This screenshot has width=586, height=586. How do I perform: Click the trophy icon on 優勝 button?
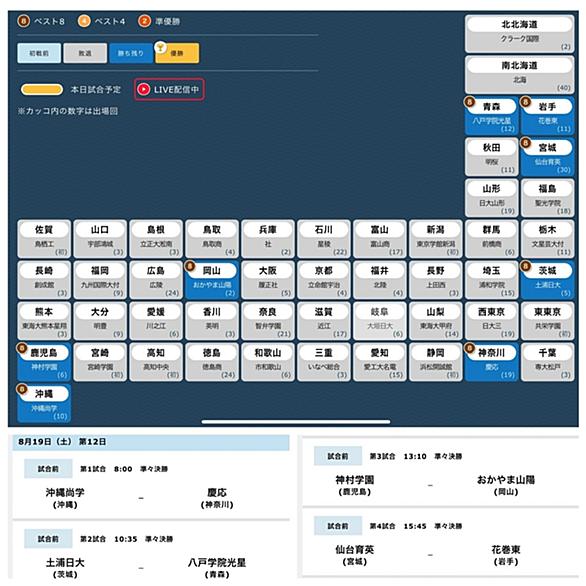(160, 47)
